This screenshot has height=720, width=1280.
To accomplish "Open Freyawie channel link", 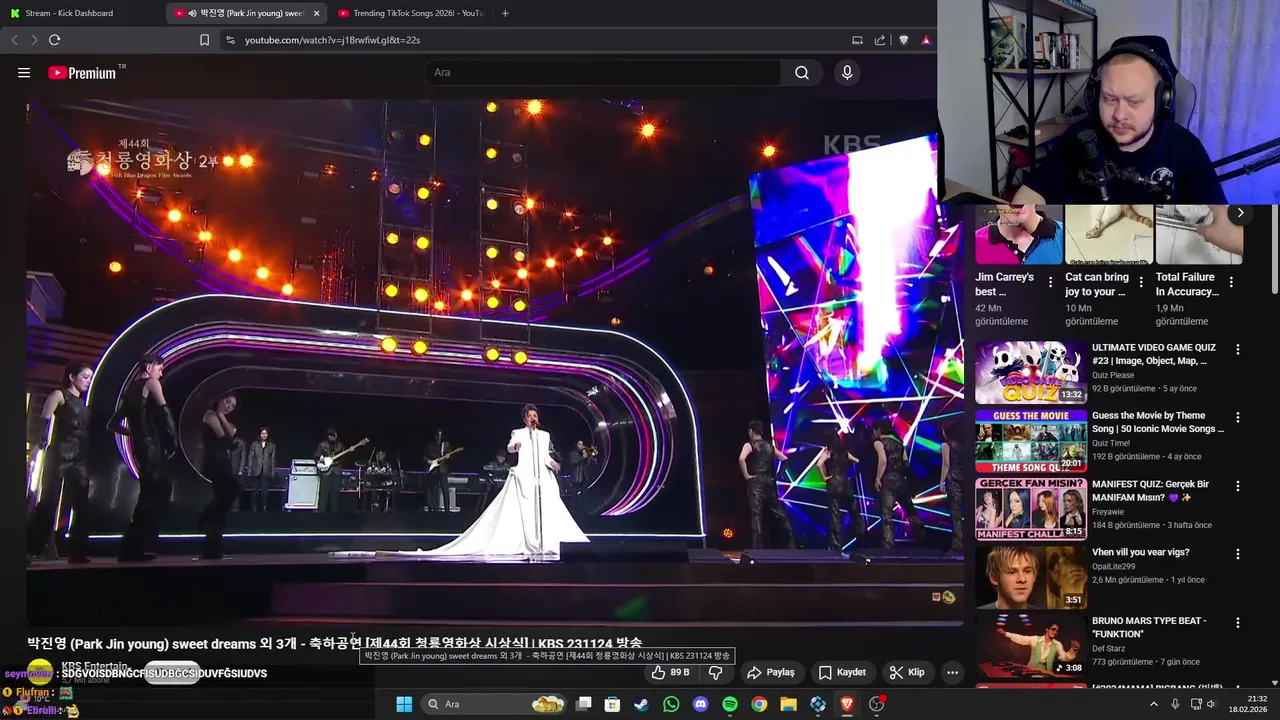I will 1110,511.
